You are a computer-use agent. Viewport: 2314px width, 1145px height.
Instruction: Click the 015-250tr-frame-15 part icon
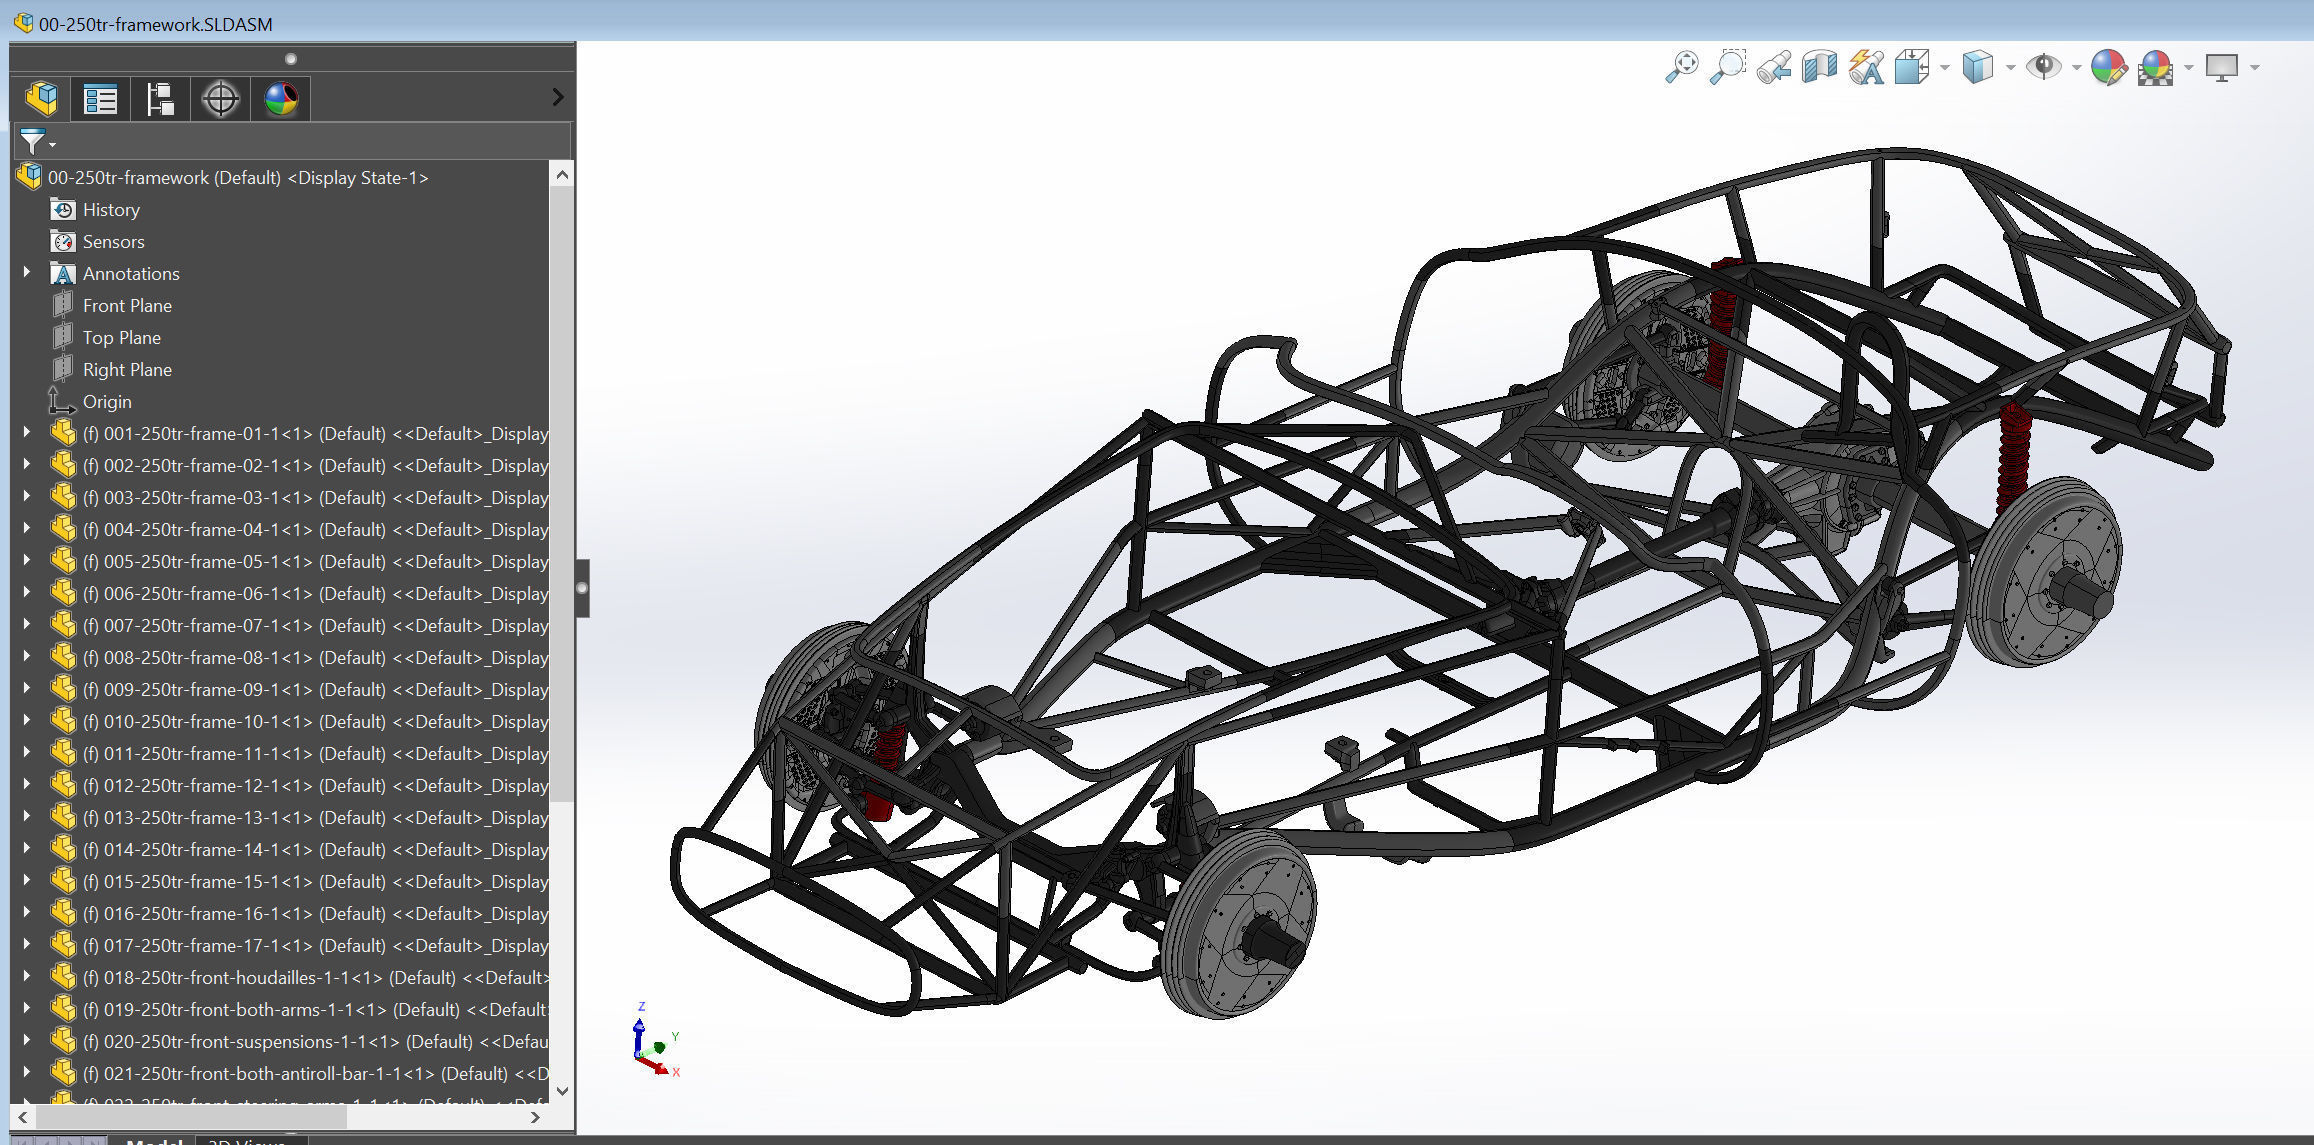(x=63, y=881)
